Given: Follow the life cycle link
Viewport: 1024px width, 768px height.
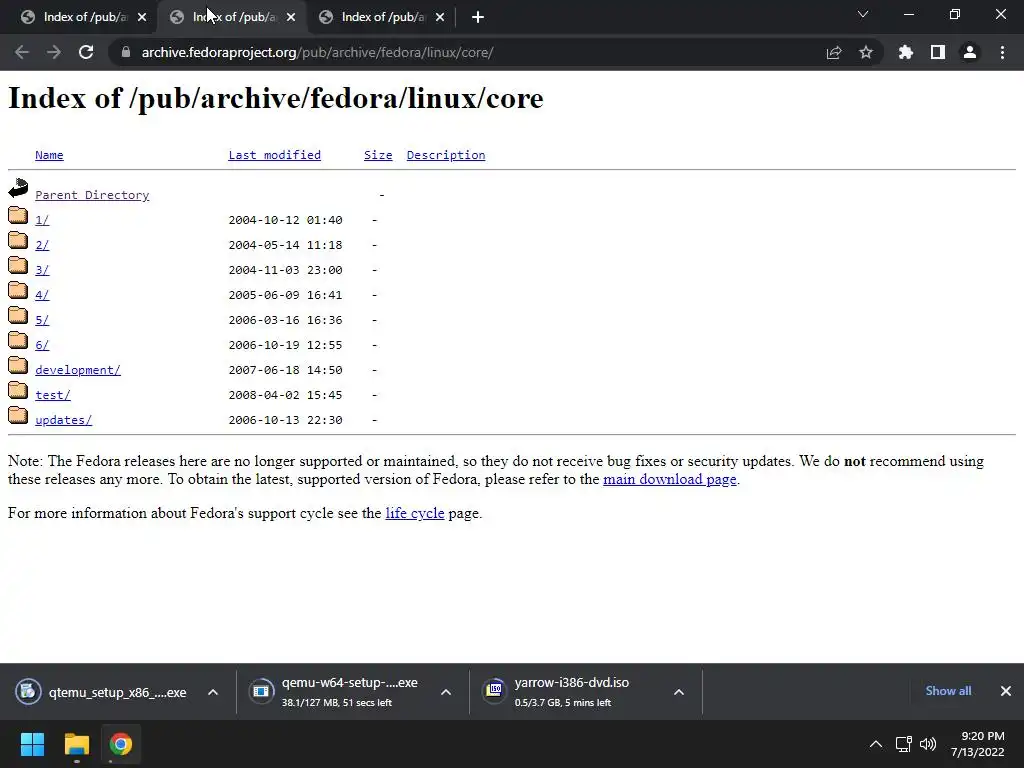Looking at the screenshot, I should 415,513.
